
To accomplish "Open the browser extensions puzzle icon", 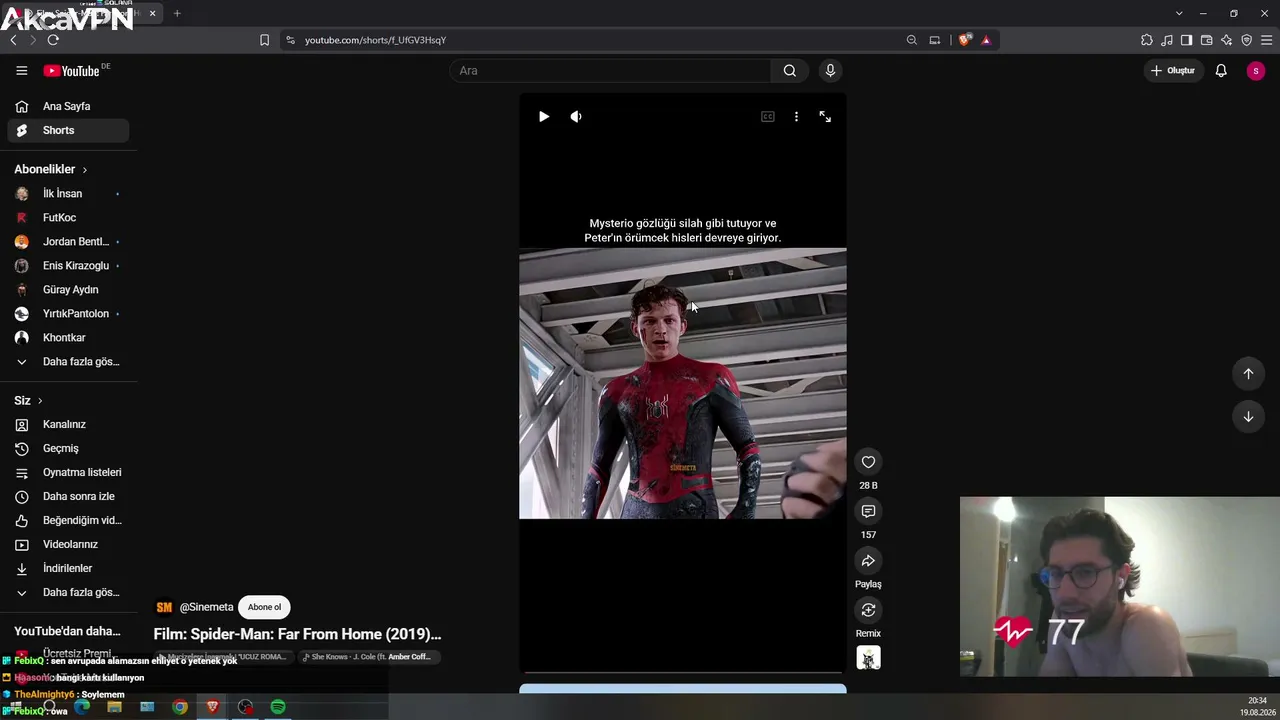I will [1147, 40].
